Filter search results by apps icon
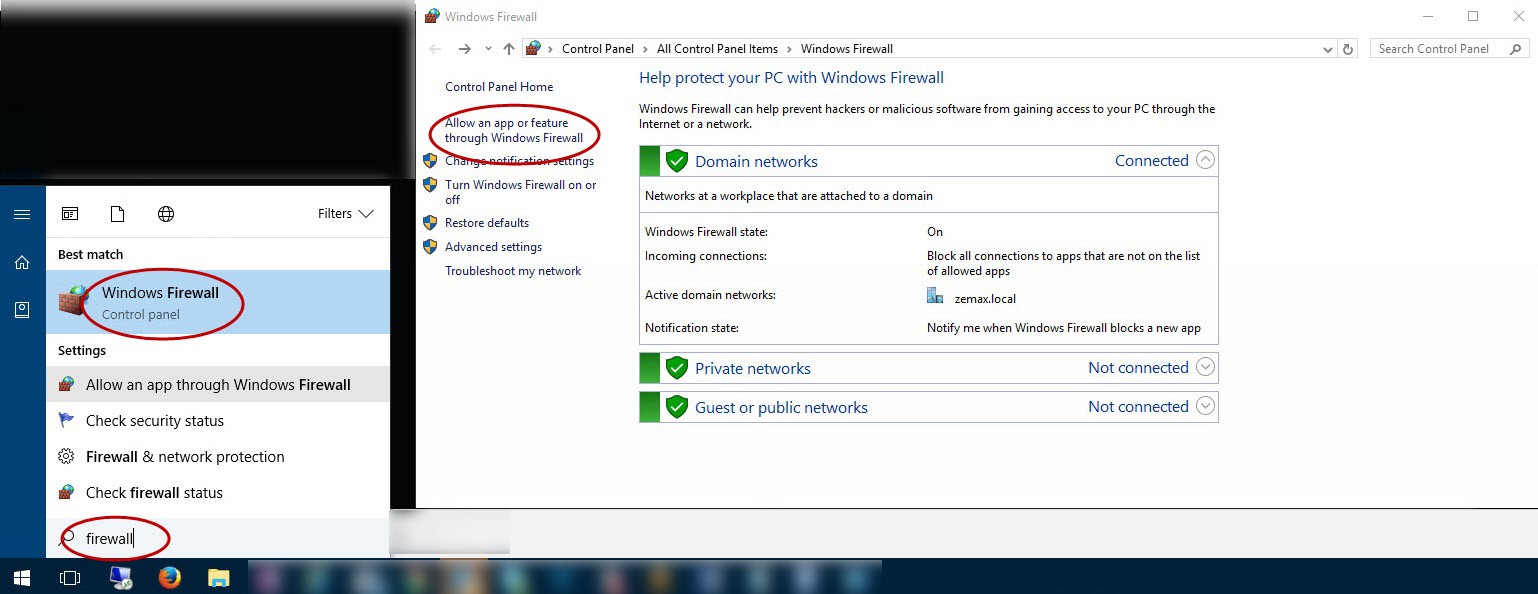The image size is (1538, 594). 70,214
